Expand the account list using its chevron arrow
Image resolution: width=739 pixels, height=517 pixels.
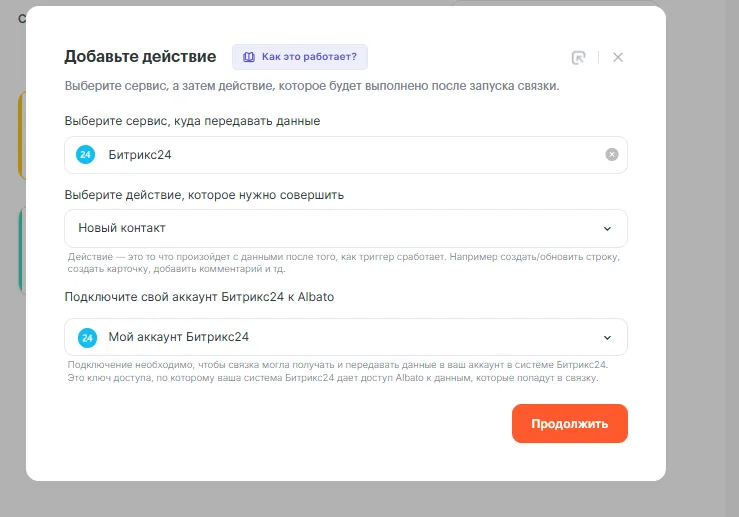click(607, 337)
